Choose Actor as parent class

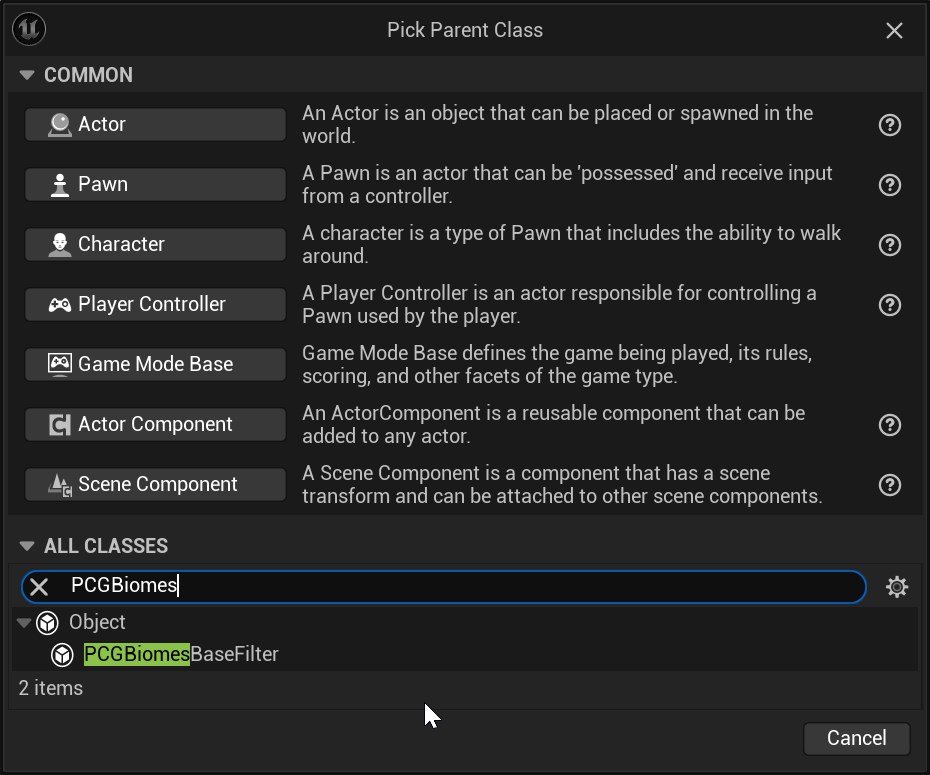point(155,125)
